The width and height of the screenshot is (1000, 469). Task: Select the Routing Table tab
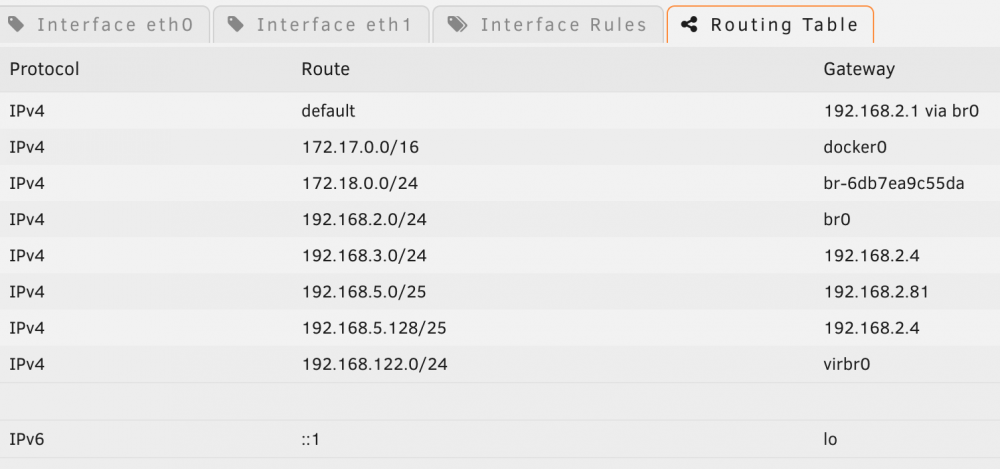(770, 24)
